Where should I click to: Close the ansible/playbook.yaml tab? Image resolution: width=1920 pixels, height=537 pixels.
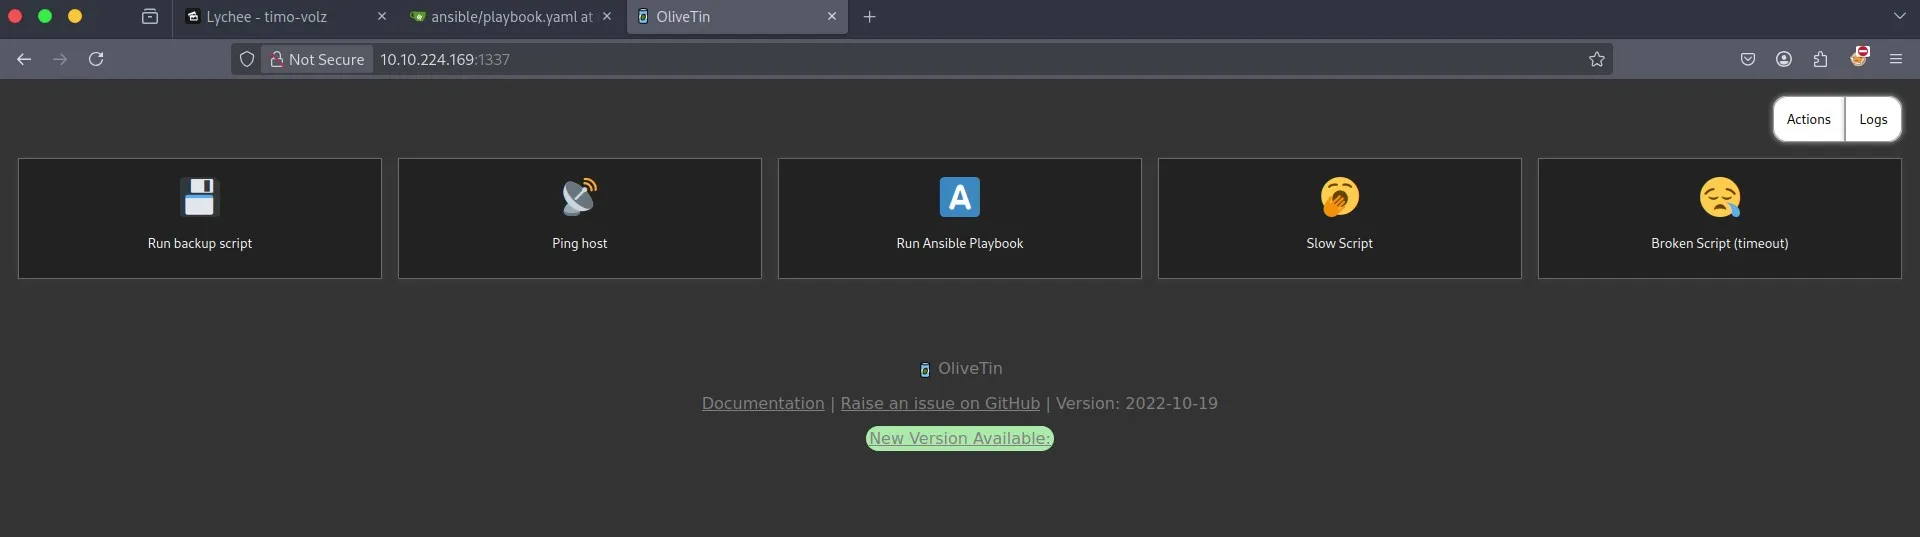click(x=607, y=17)
